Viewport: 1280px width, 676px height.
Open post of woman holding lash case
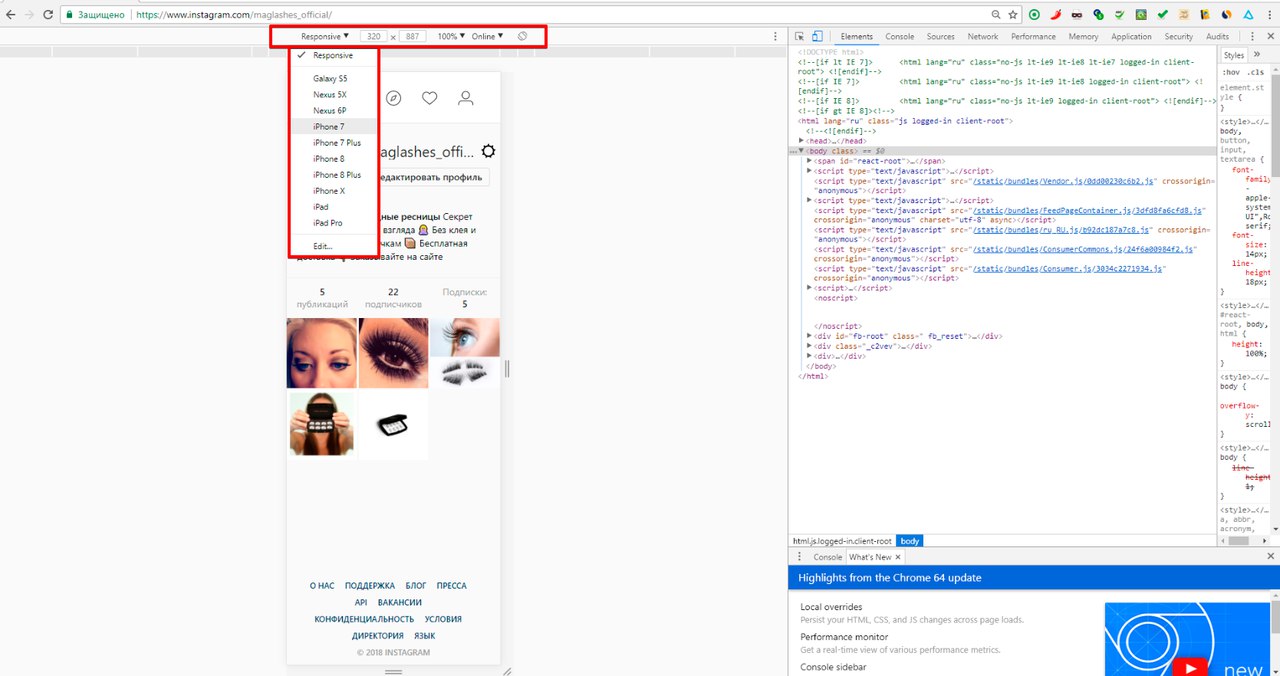(322, 425)
